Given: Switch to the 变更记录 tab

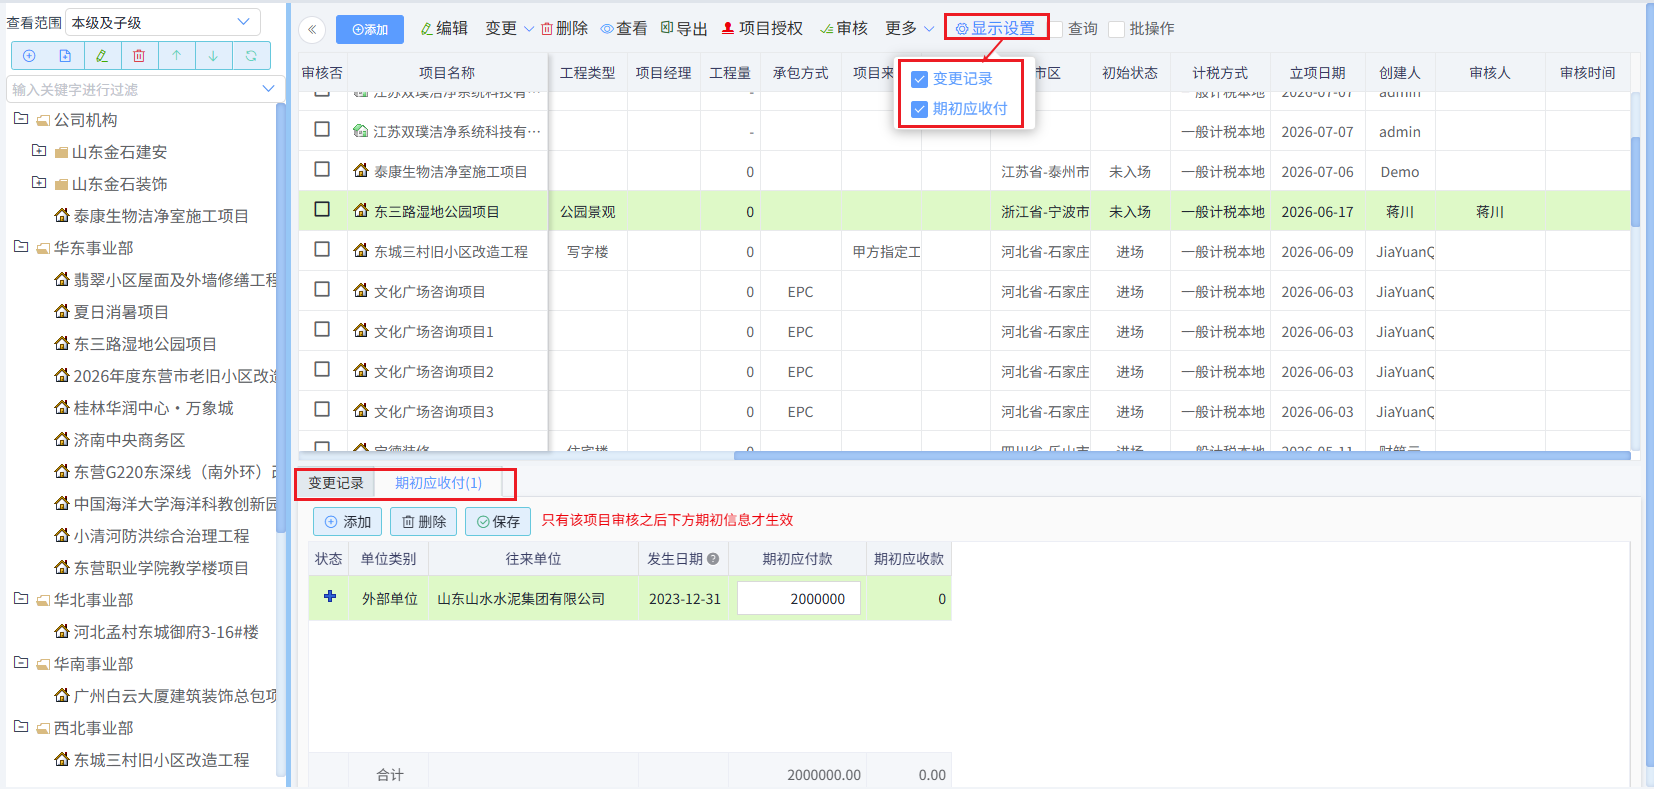Looking at the screenshot, I should 336,483.
